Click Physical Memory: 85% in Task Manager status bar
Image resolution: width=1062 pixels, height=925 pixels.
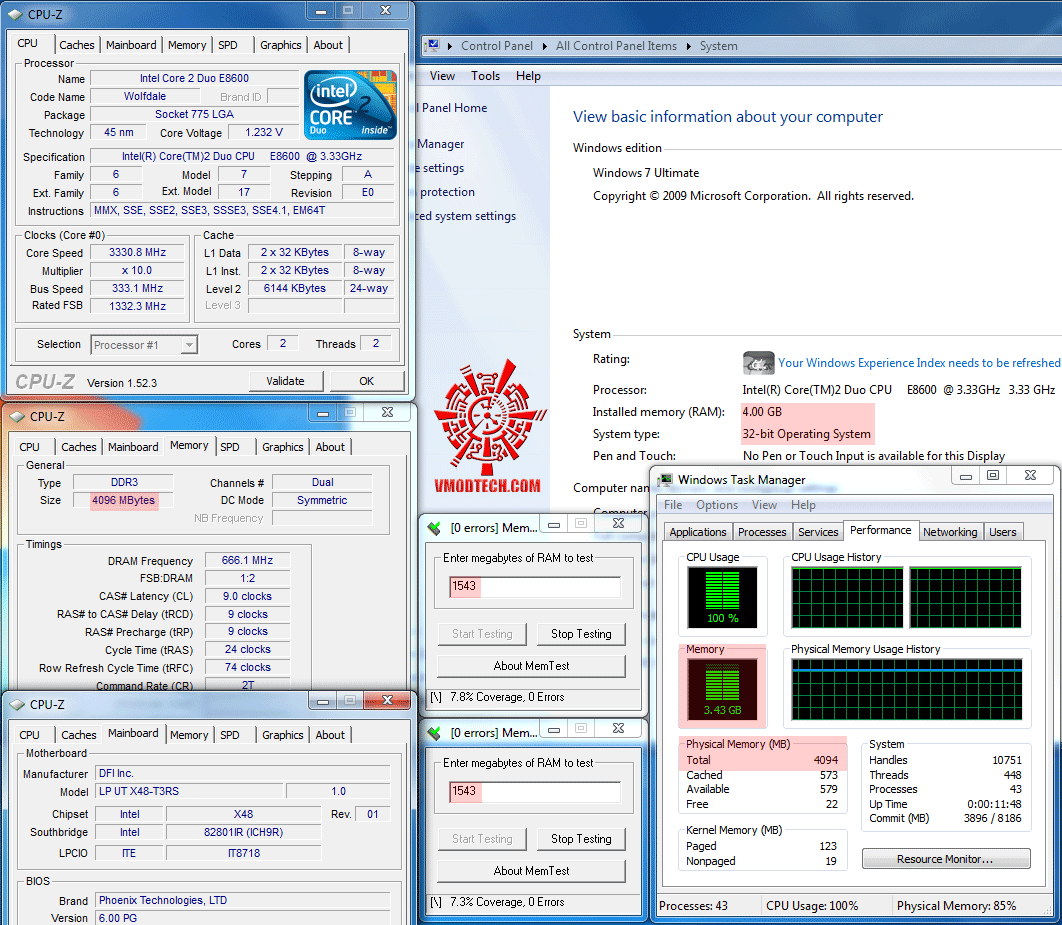pyautogui.click(x=956, y=906)
